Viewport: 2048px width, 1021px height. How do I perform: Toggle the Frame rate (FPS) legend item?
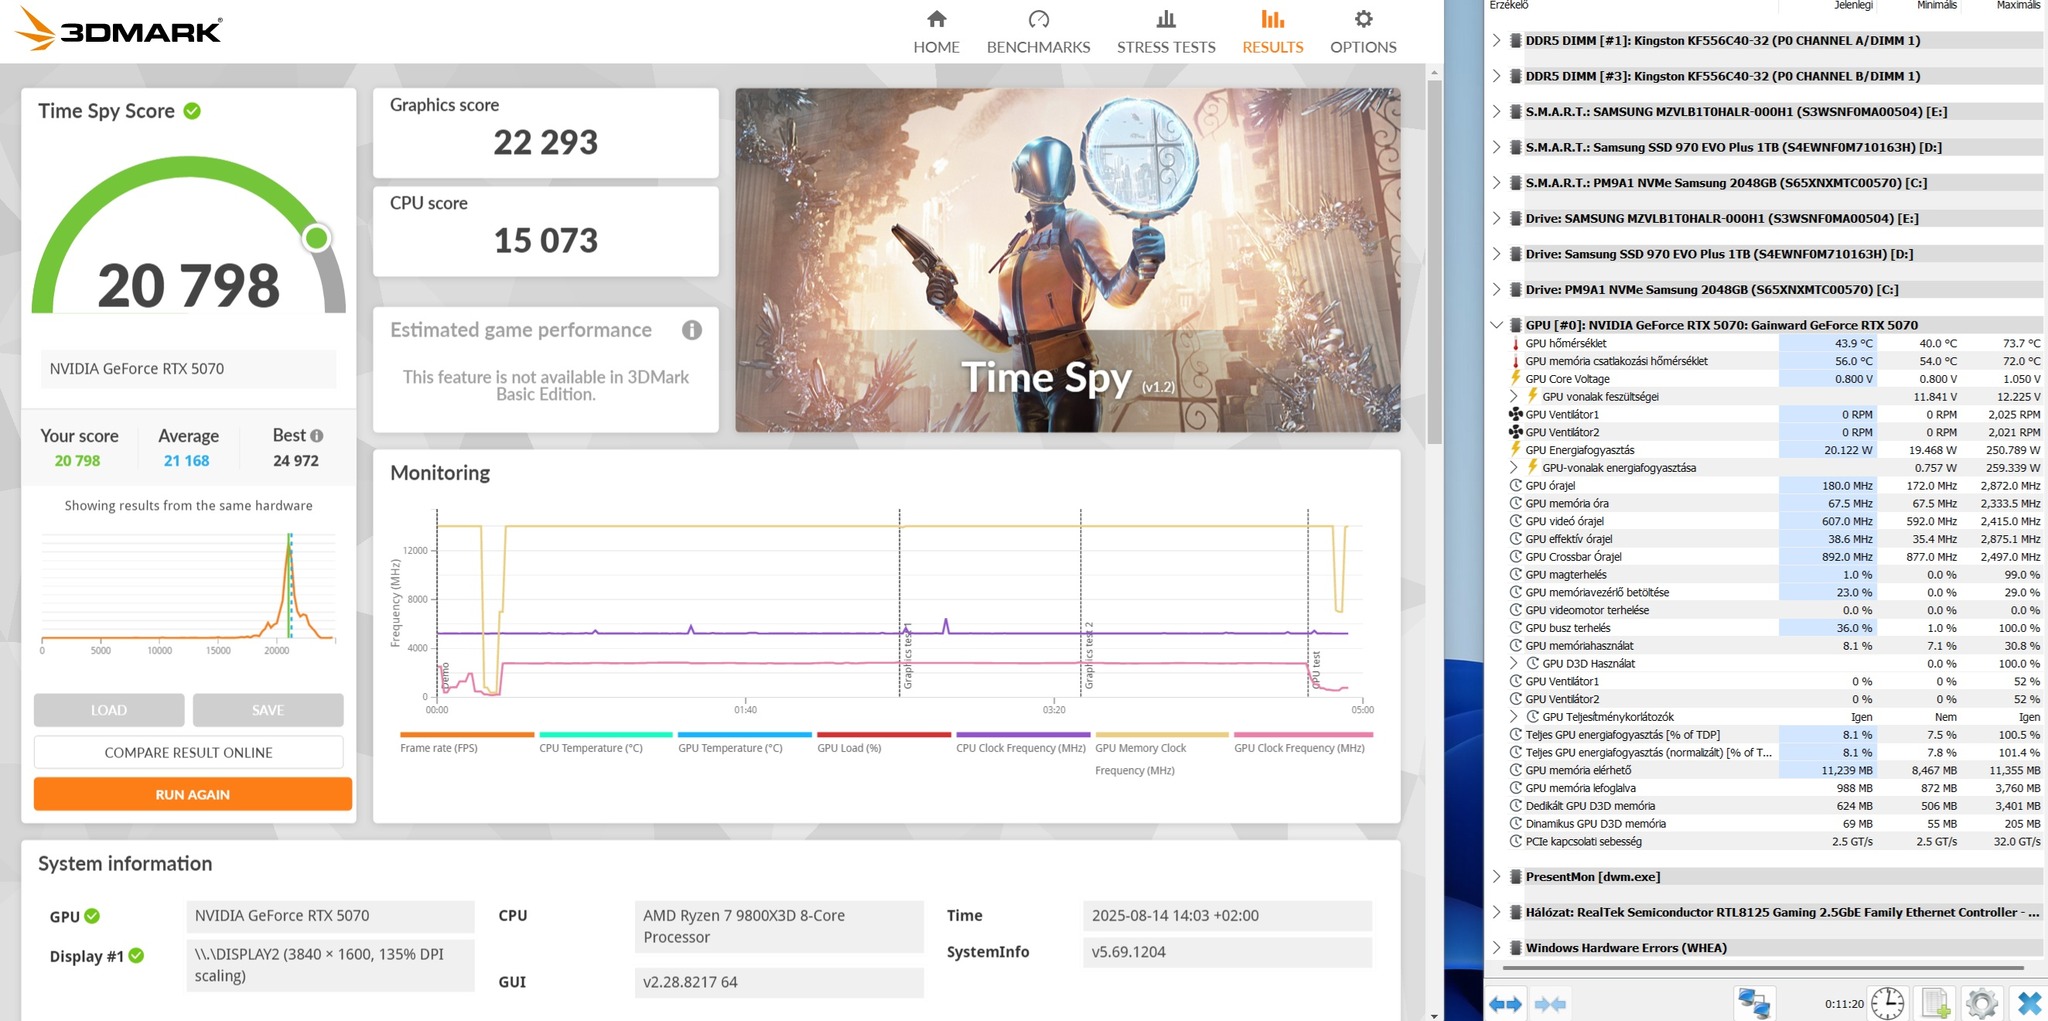(466, 743)
